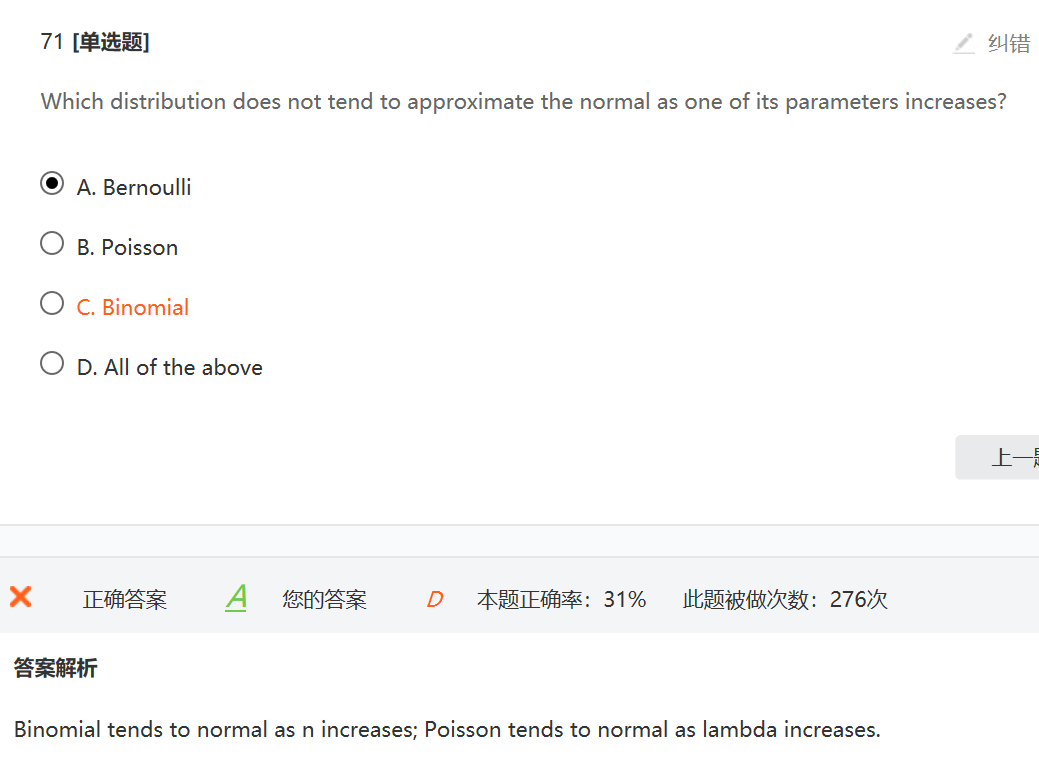
Task: Click the 答案解析 section heading
Action: (x=56, y=668)
